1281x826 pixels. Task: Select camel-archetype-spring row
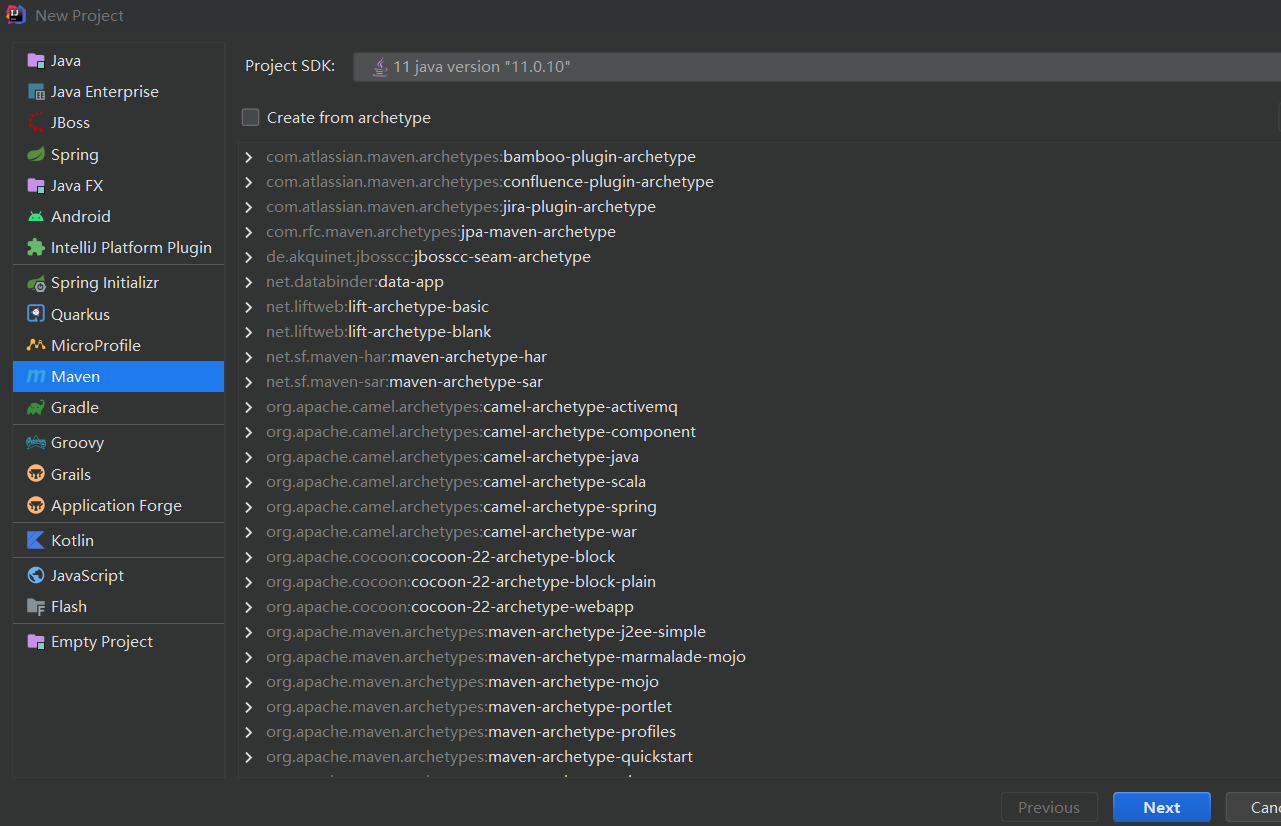point(759,507)
